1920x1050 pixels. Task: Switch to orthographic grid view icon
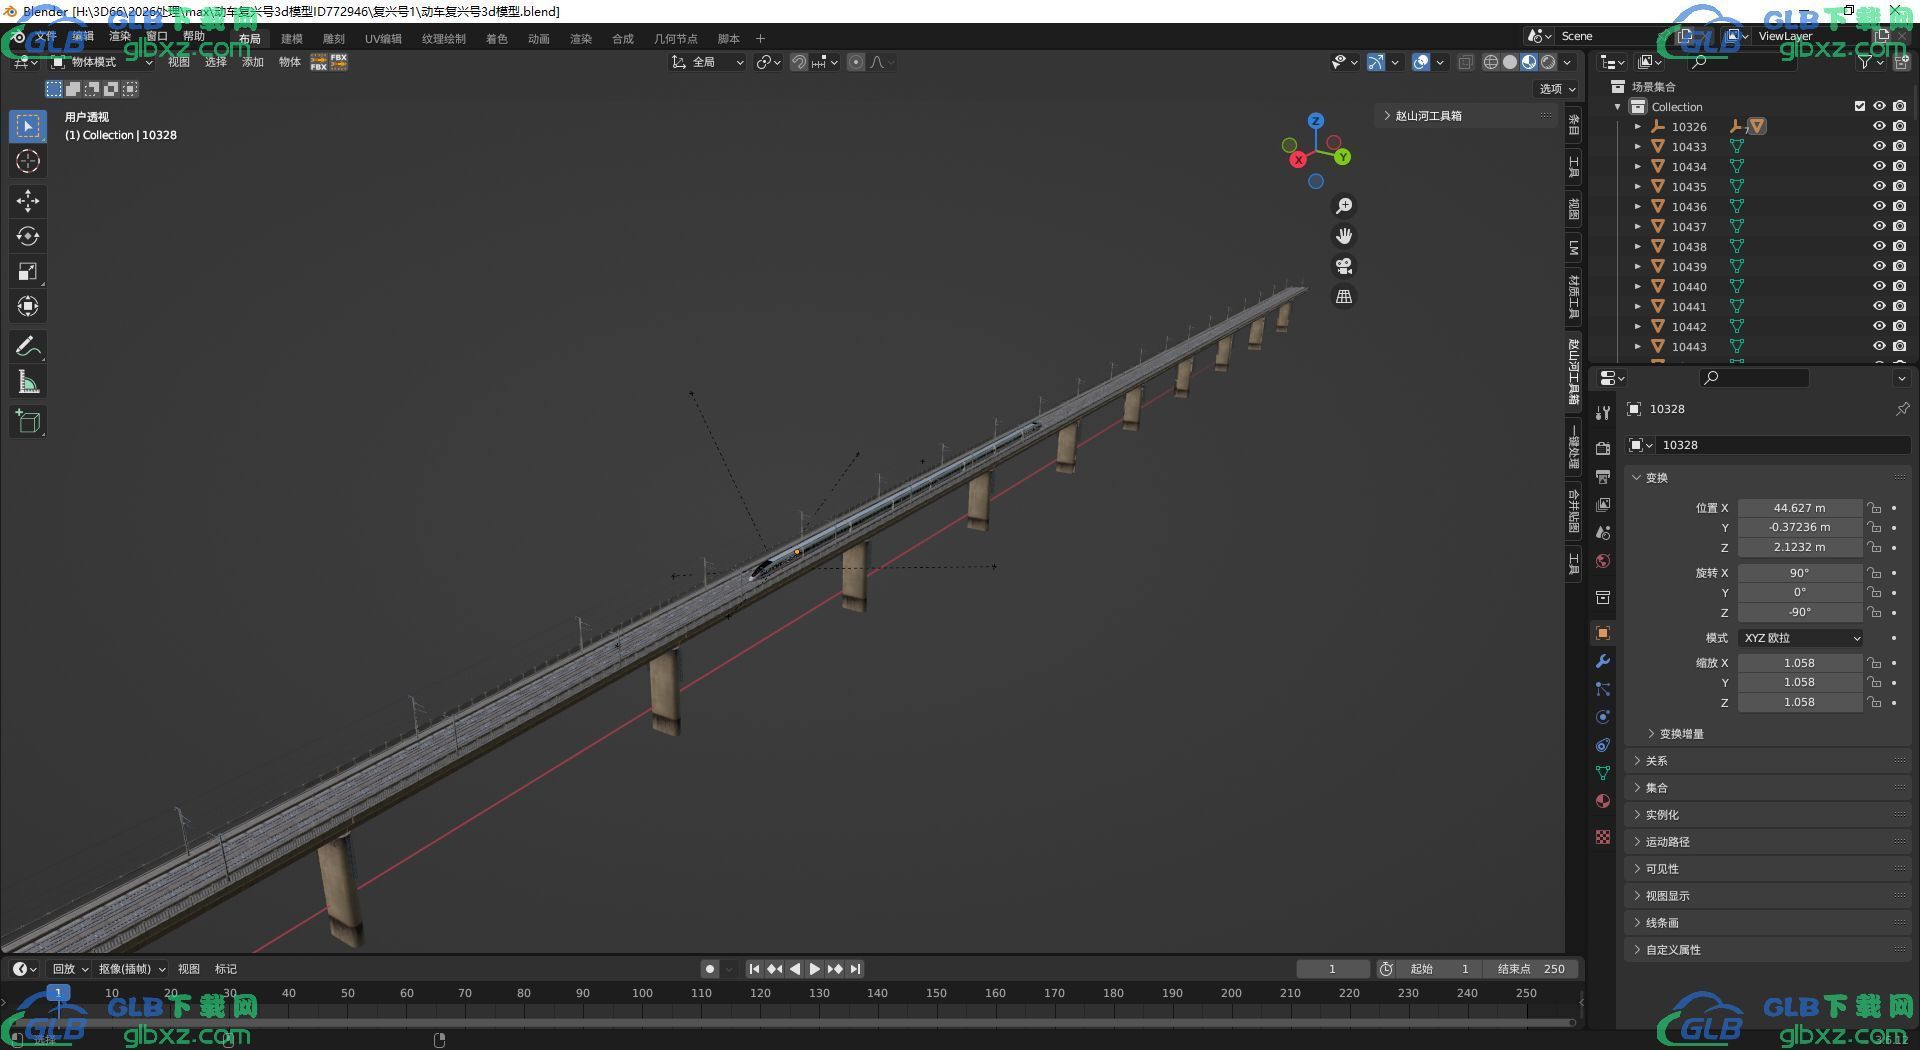(x=1344, y=297)
